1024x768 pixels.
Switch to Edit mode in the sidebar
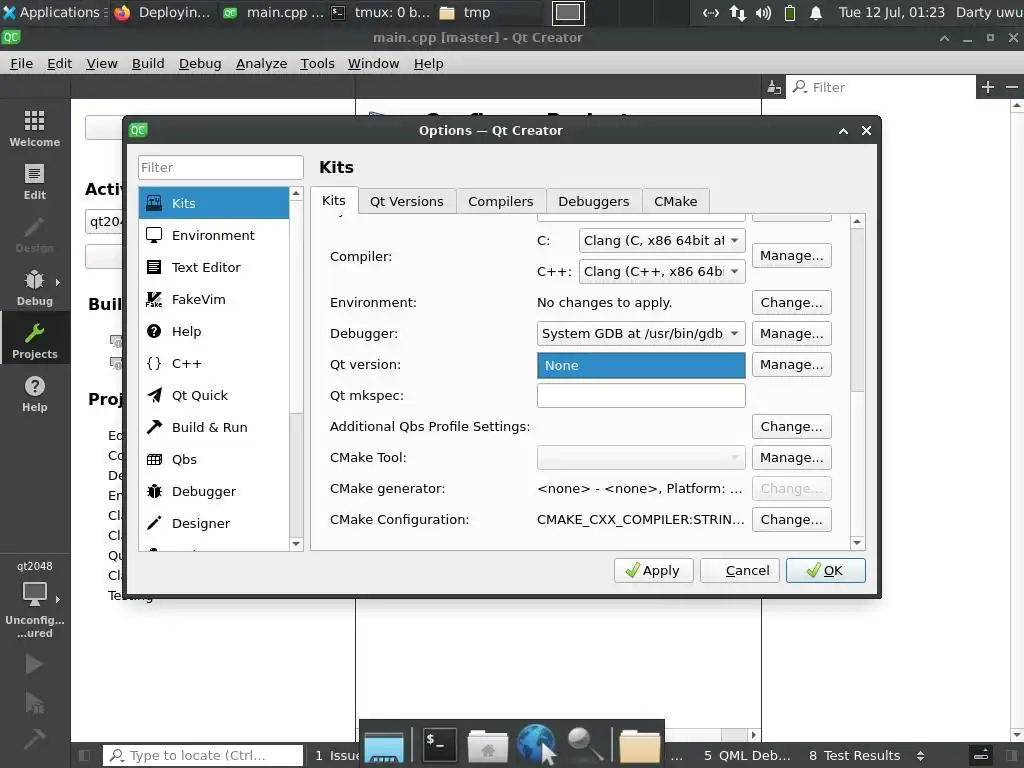[35, 182]
